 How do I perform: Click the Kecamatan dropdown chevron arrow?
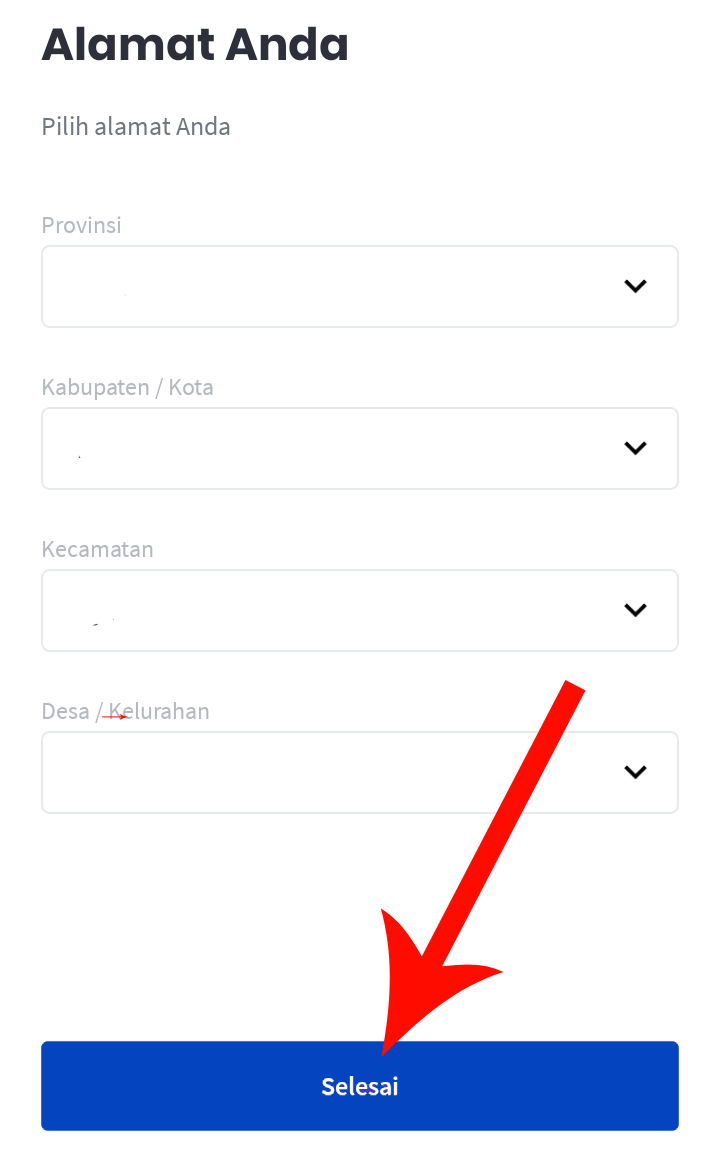pyautogui.click(x=635, y=610)
